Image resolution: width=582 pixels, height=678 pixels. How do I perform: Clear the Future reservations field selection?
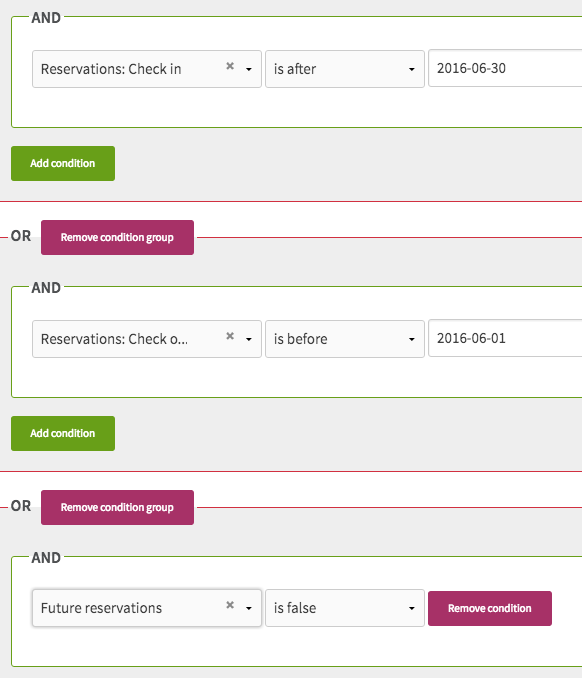[230, 605]
